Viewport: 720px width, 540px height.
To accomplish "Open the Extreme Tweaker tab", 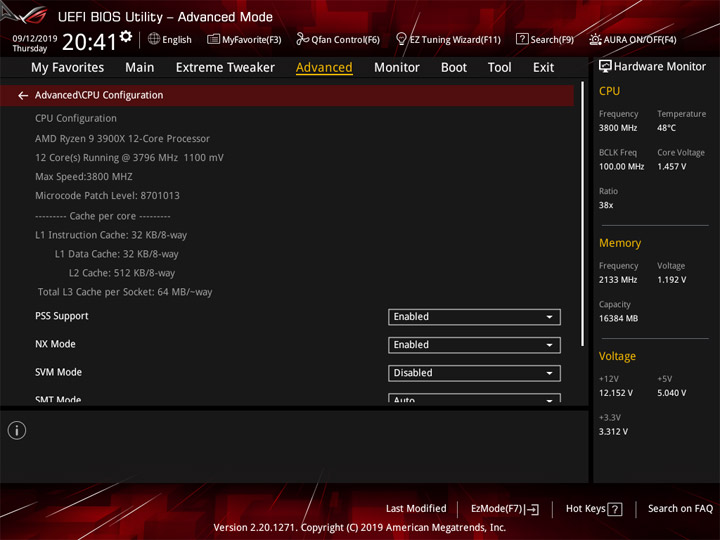I will 225,68.
